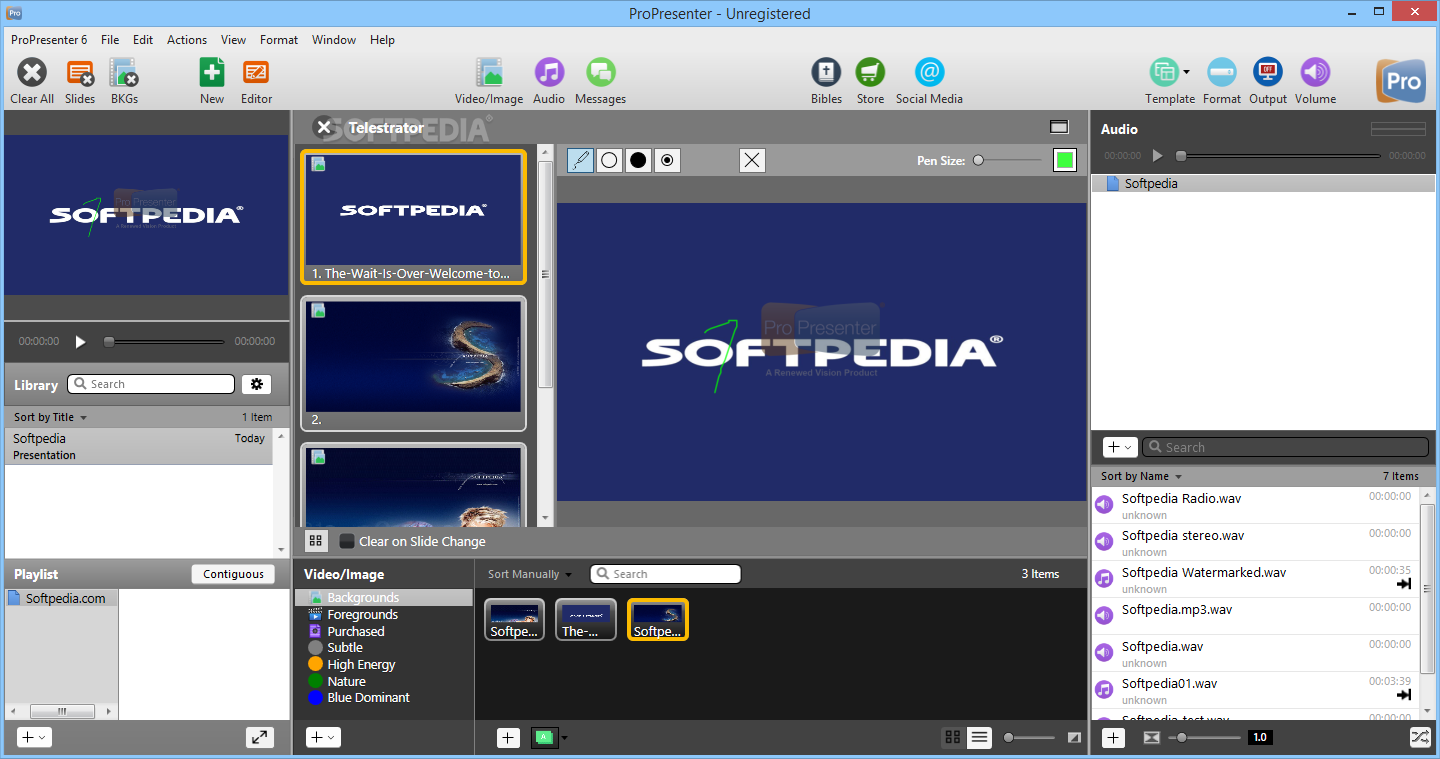Open the File menu

tap(110, 40)
